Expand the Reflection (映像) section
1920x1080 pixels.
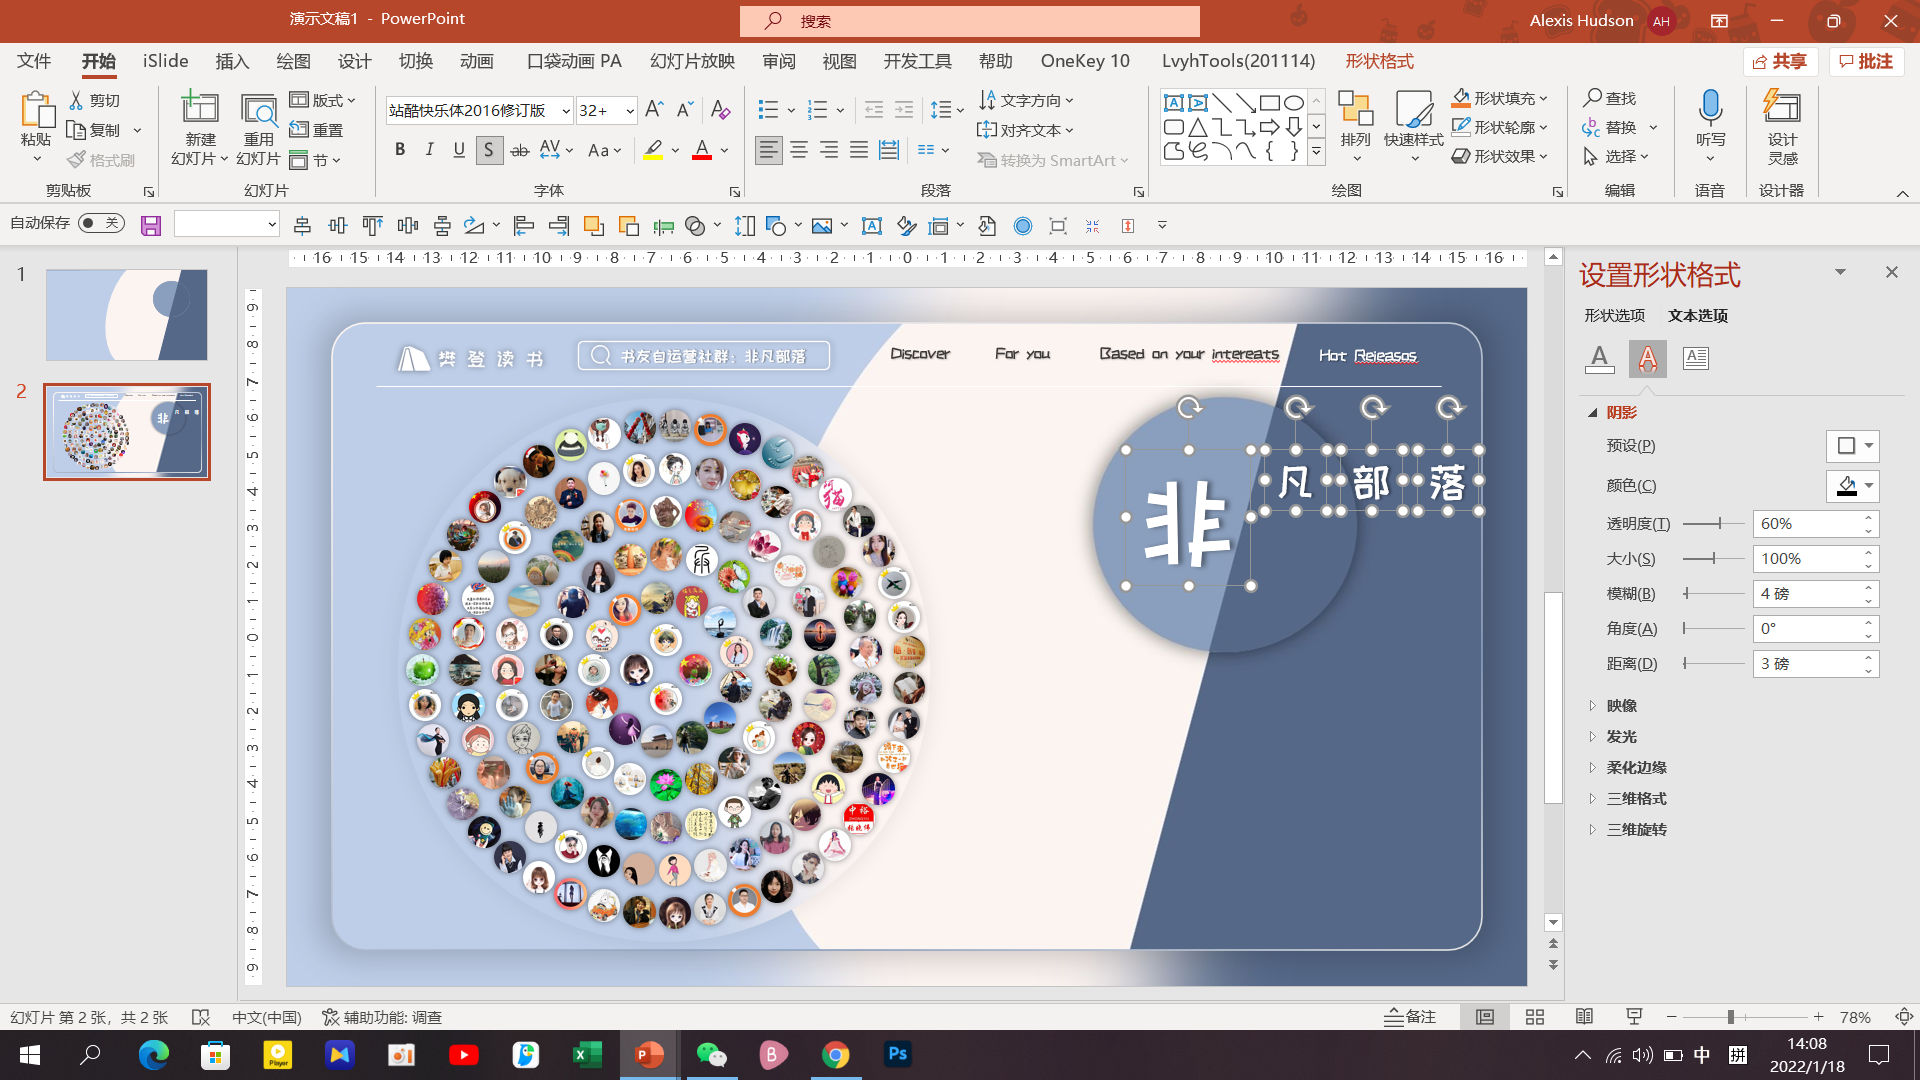tap(1620, 705)
